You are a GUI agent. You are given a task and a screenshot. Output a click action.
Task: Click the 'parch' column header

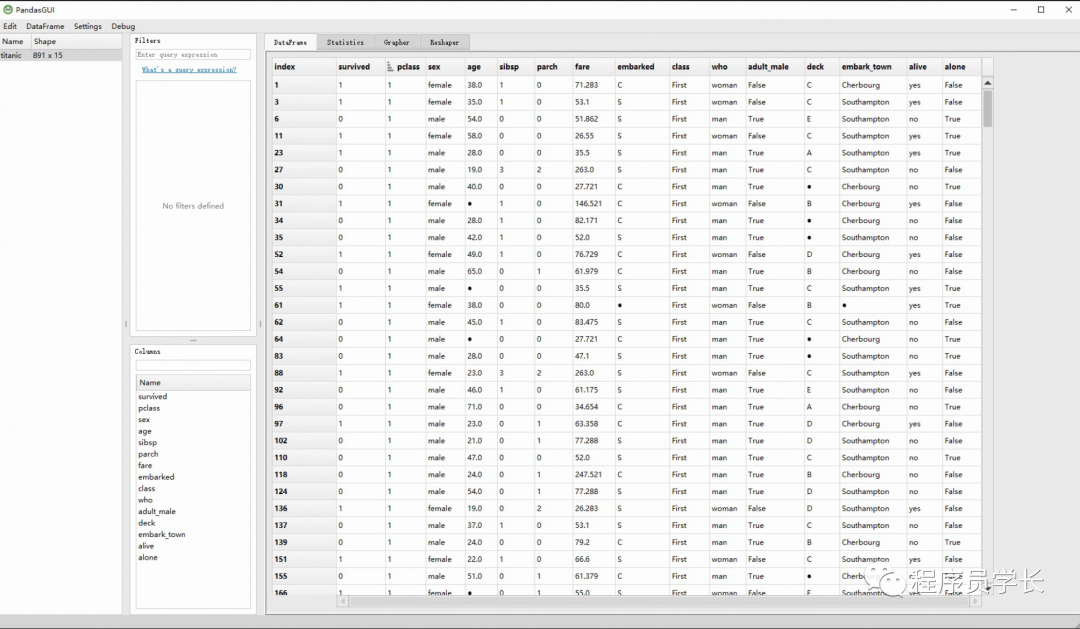pos(553,67)
